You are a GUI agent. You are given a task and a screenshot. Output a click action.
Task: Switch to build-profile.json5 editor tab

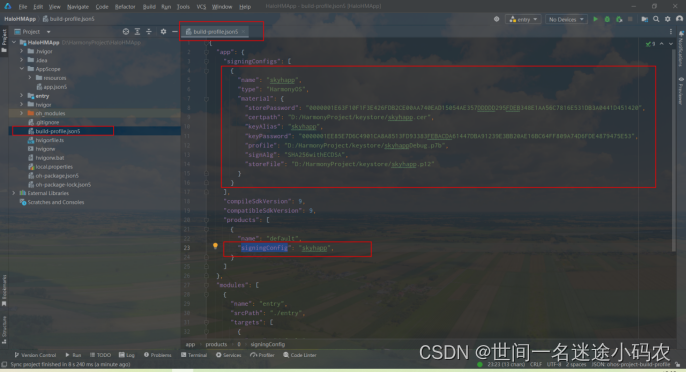pos(215,32)
